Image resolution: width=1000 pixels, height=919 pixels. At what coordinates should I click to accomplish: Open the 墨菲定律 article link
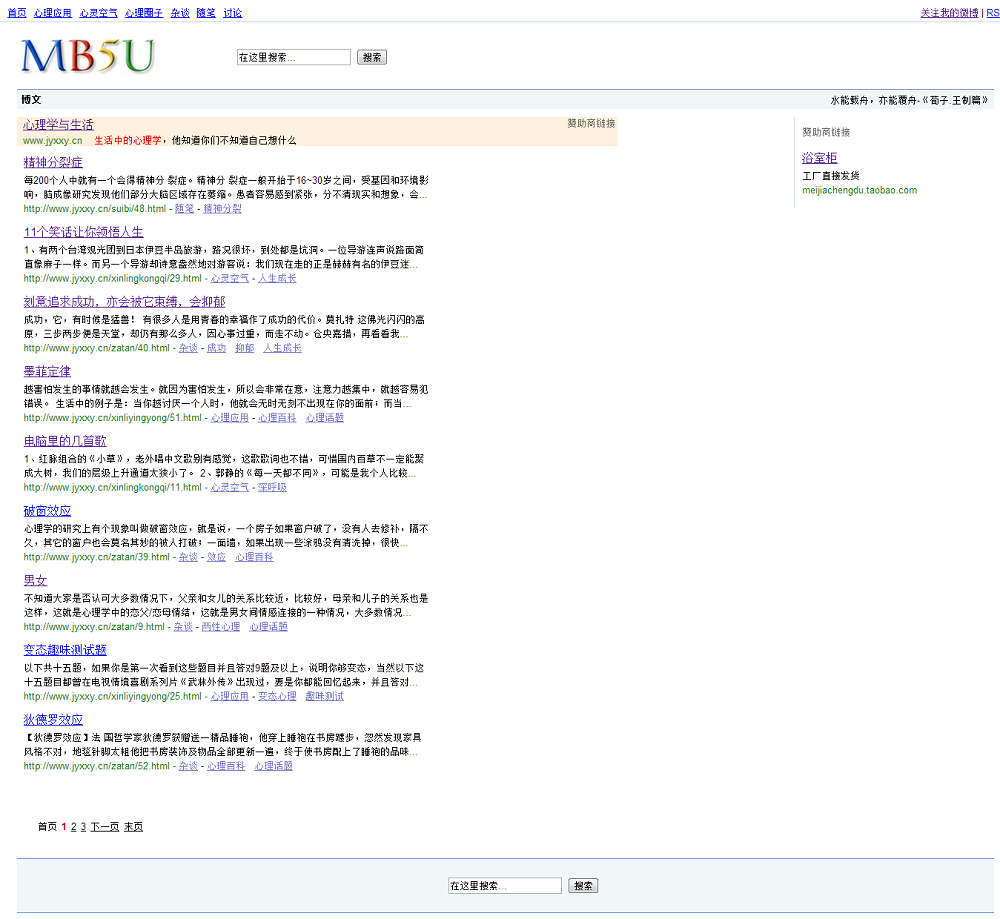(x=47, y=371)
